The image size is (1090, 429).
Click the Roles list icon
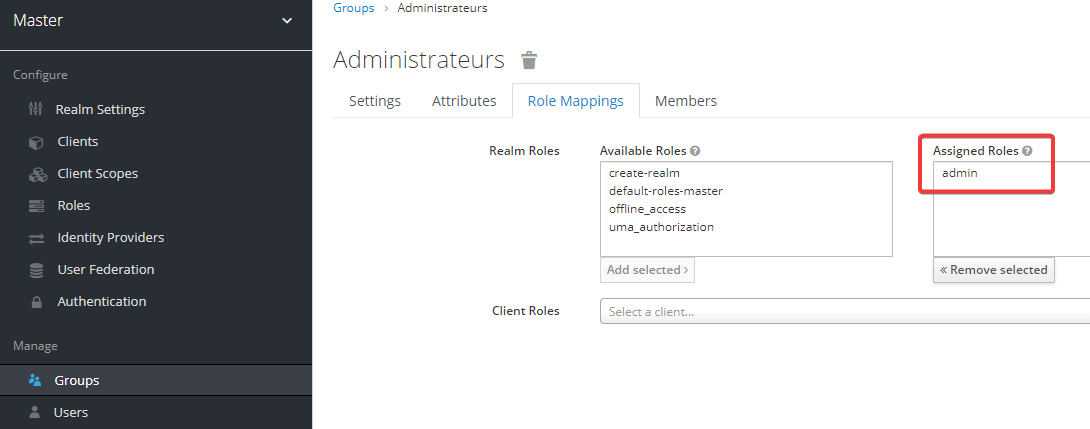36,206
